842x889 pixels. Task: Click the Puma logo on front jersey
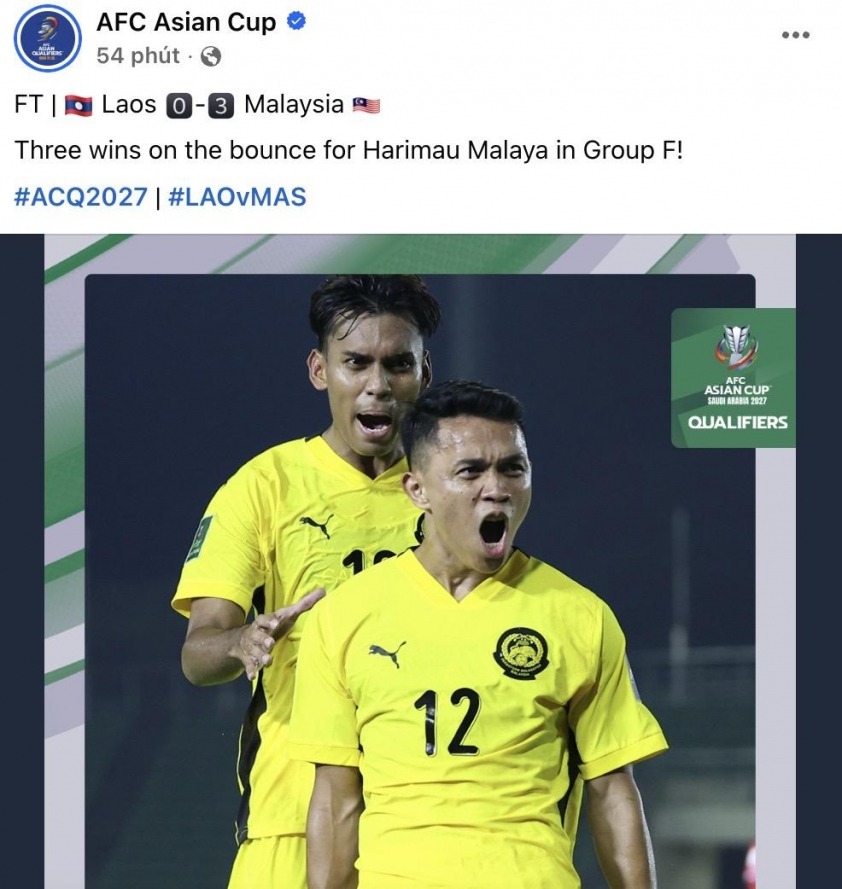coord(387,654)
